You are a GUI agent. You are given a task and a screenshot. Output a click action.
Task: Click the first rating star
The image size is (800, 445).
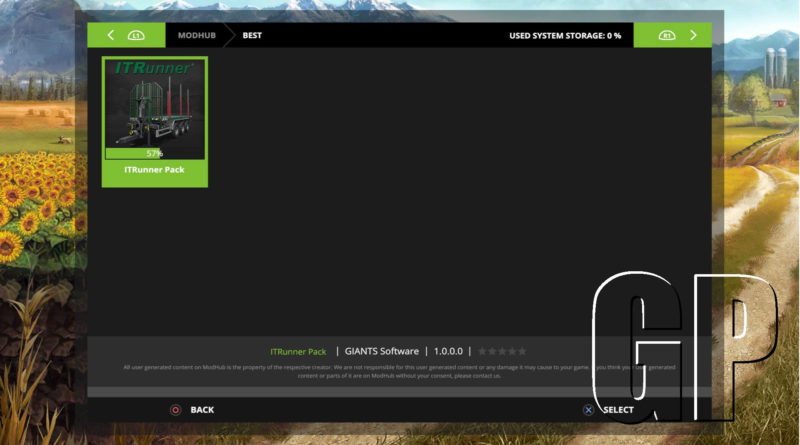[482, 352]
